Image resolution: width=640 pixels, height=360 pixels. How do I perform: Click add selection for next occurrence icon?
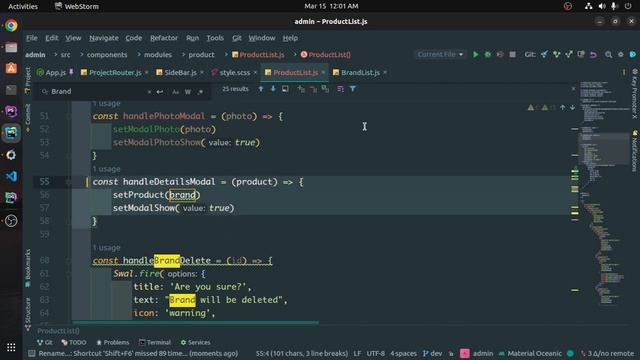click(301, 89)
